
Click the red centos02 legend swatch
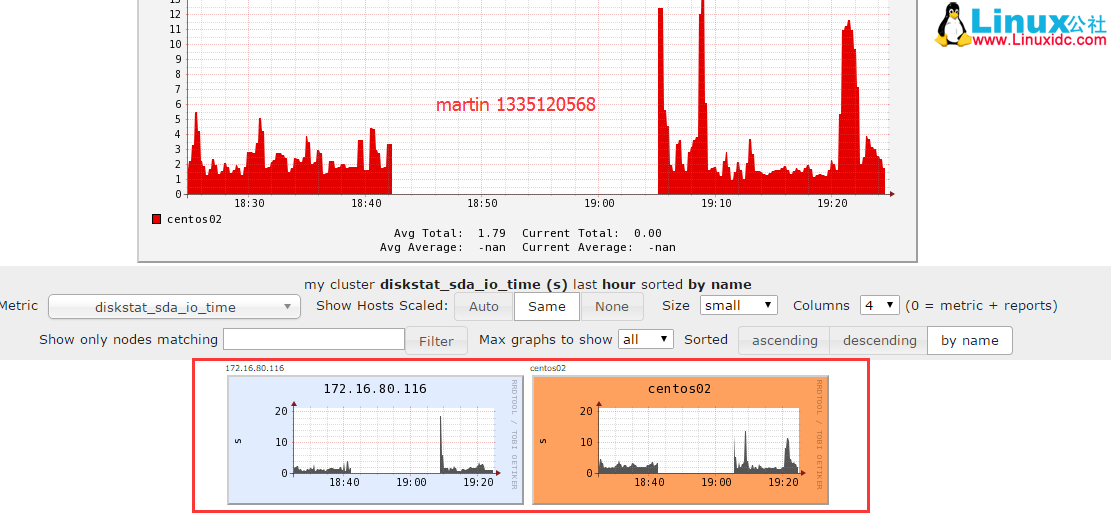tap(156, 219)
